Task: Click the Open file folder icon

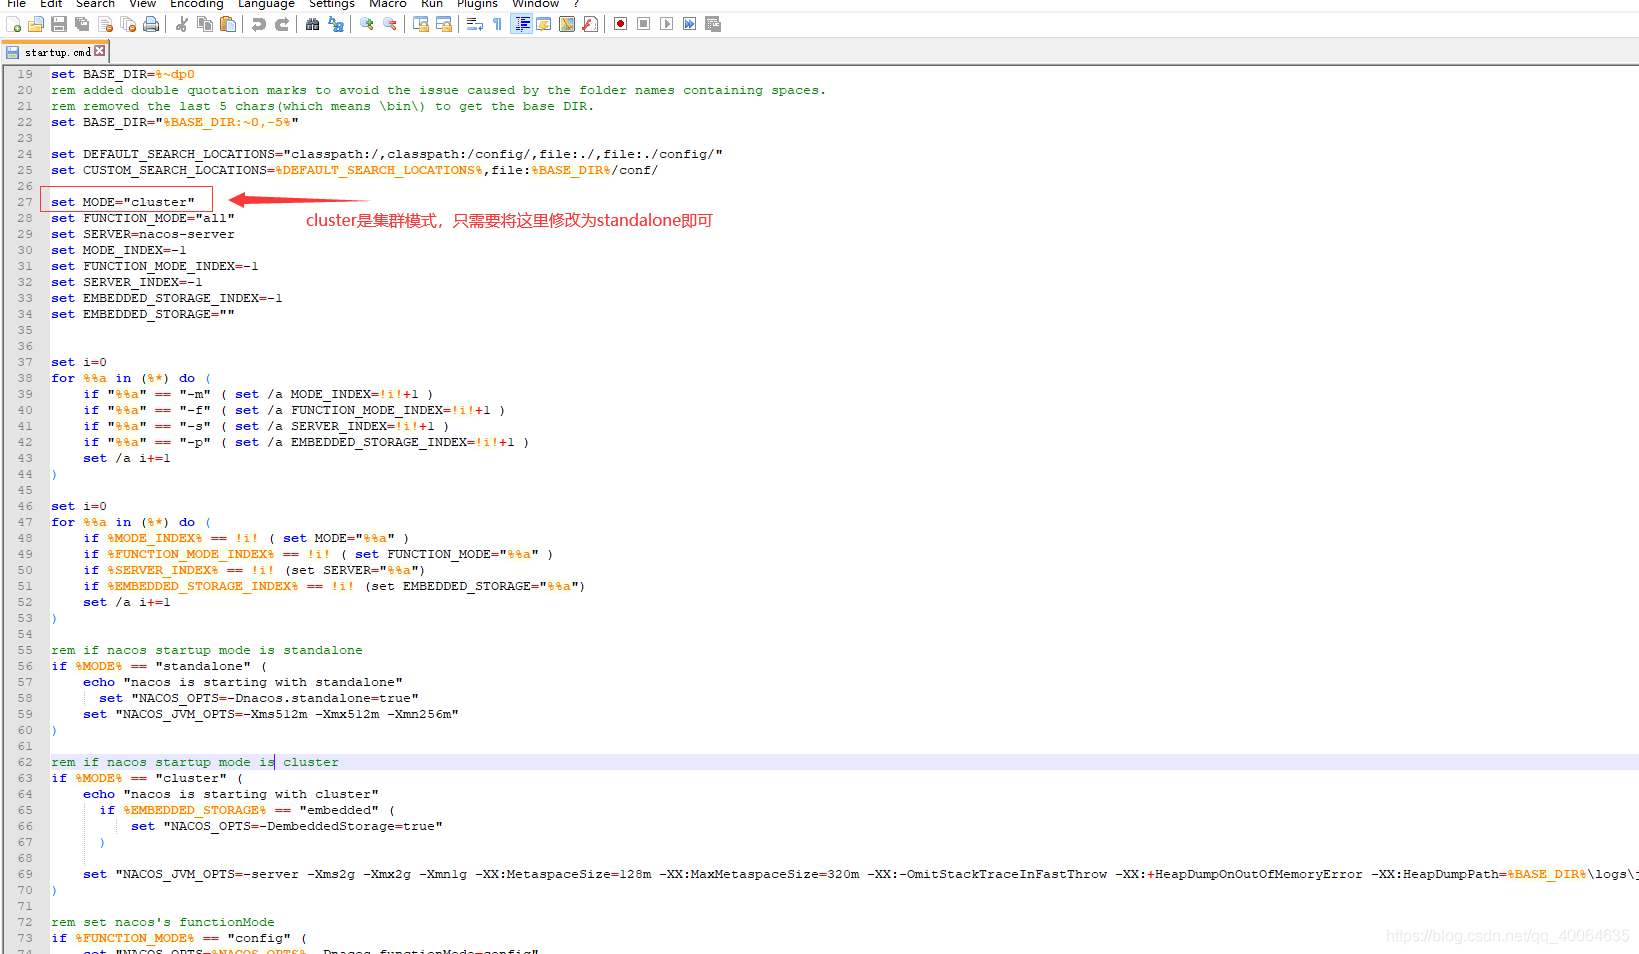Action: [36, 24]
